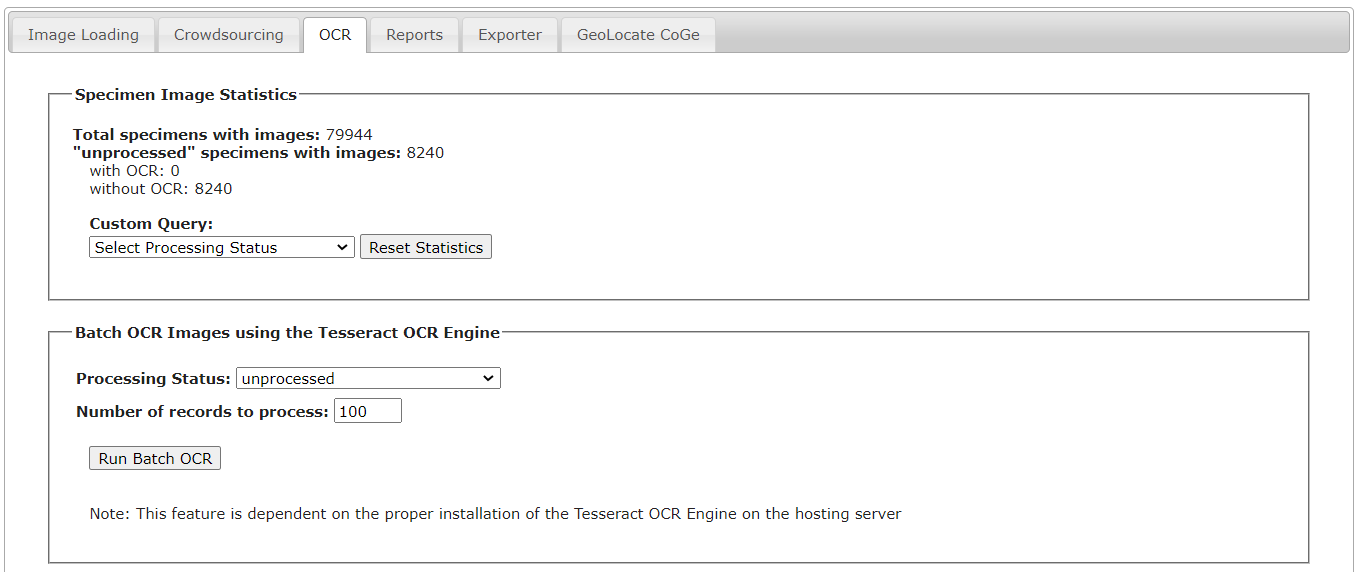1363x572 pixels.
Task: Click the 'with OCR: 0' line
Action: click(x=135, y=171)
